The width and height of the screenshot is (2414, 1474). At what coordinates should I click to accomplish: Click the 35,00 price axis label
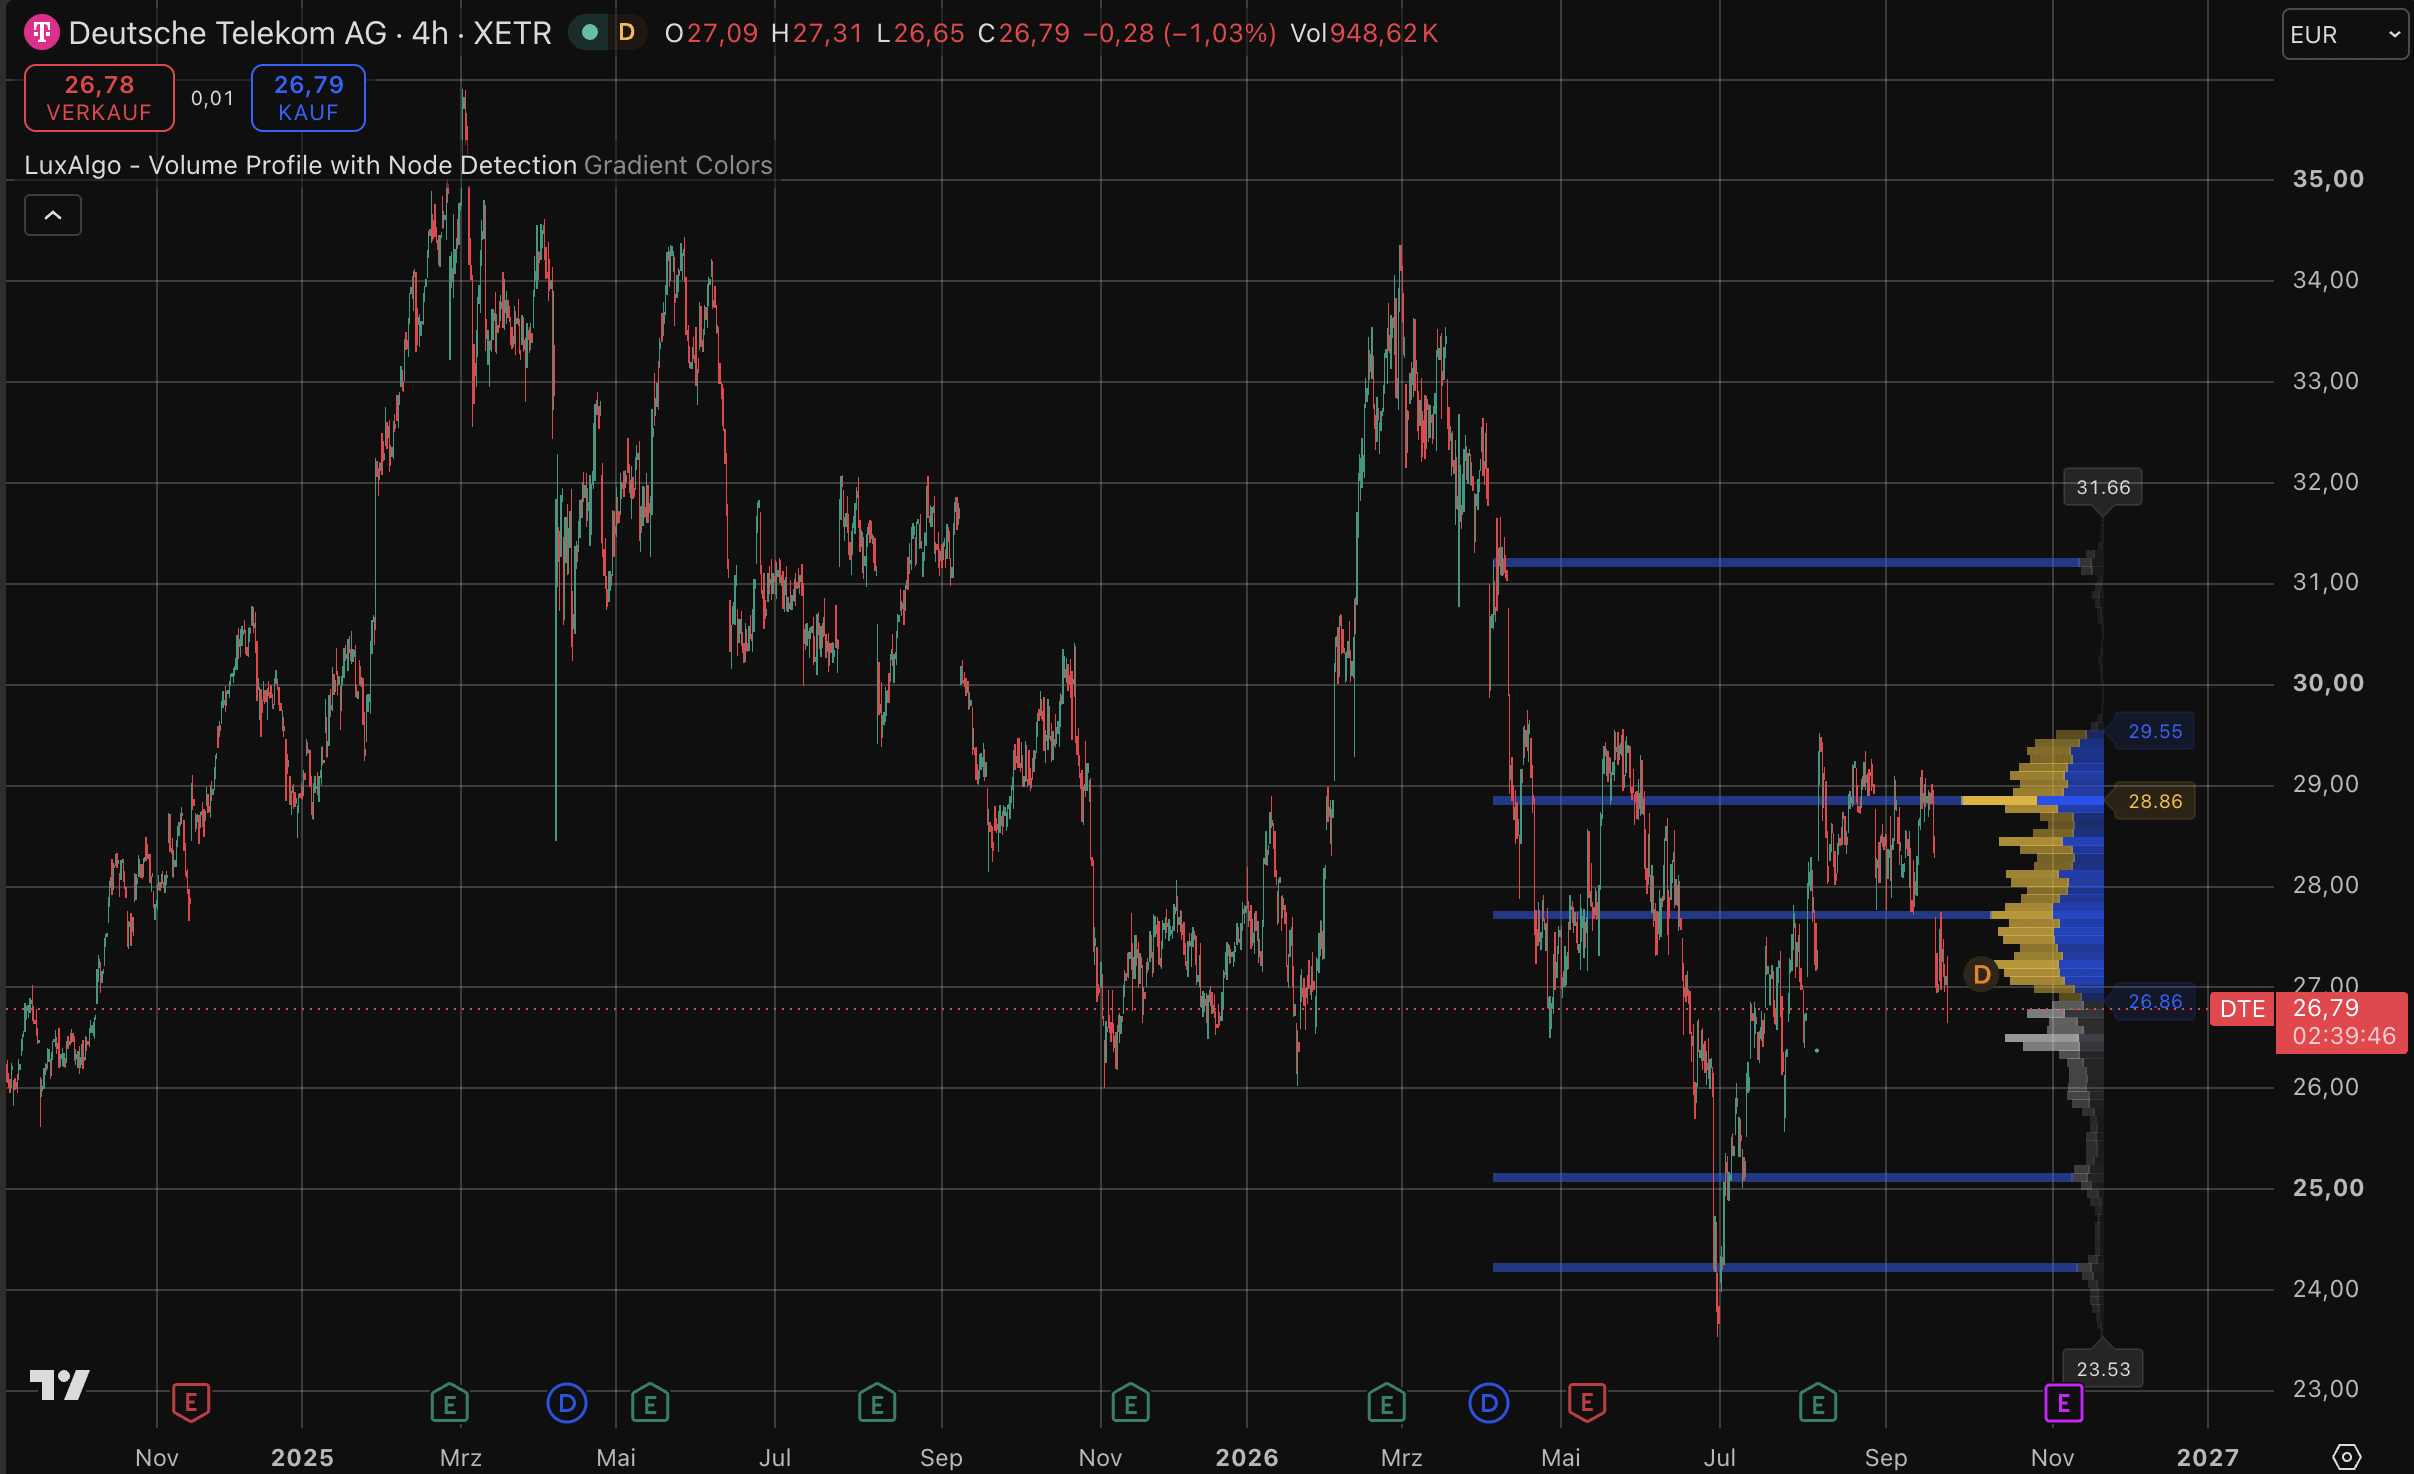[2328, 179]
